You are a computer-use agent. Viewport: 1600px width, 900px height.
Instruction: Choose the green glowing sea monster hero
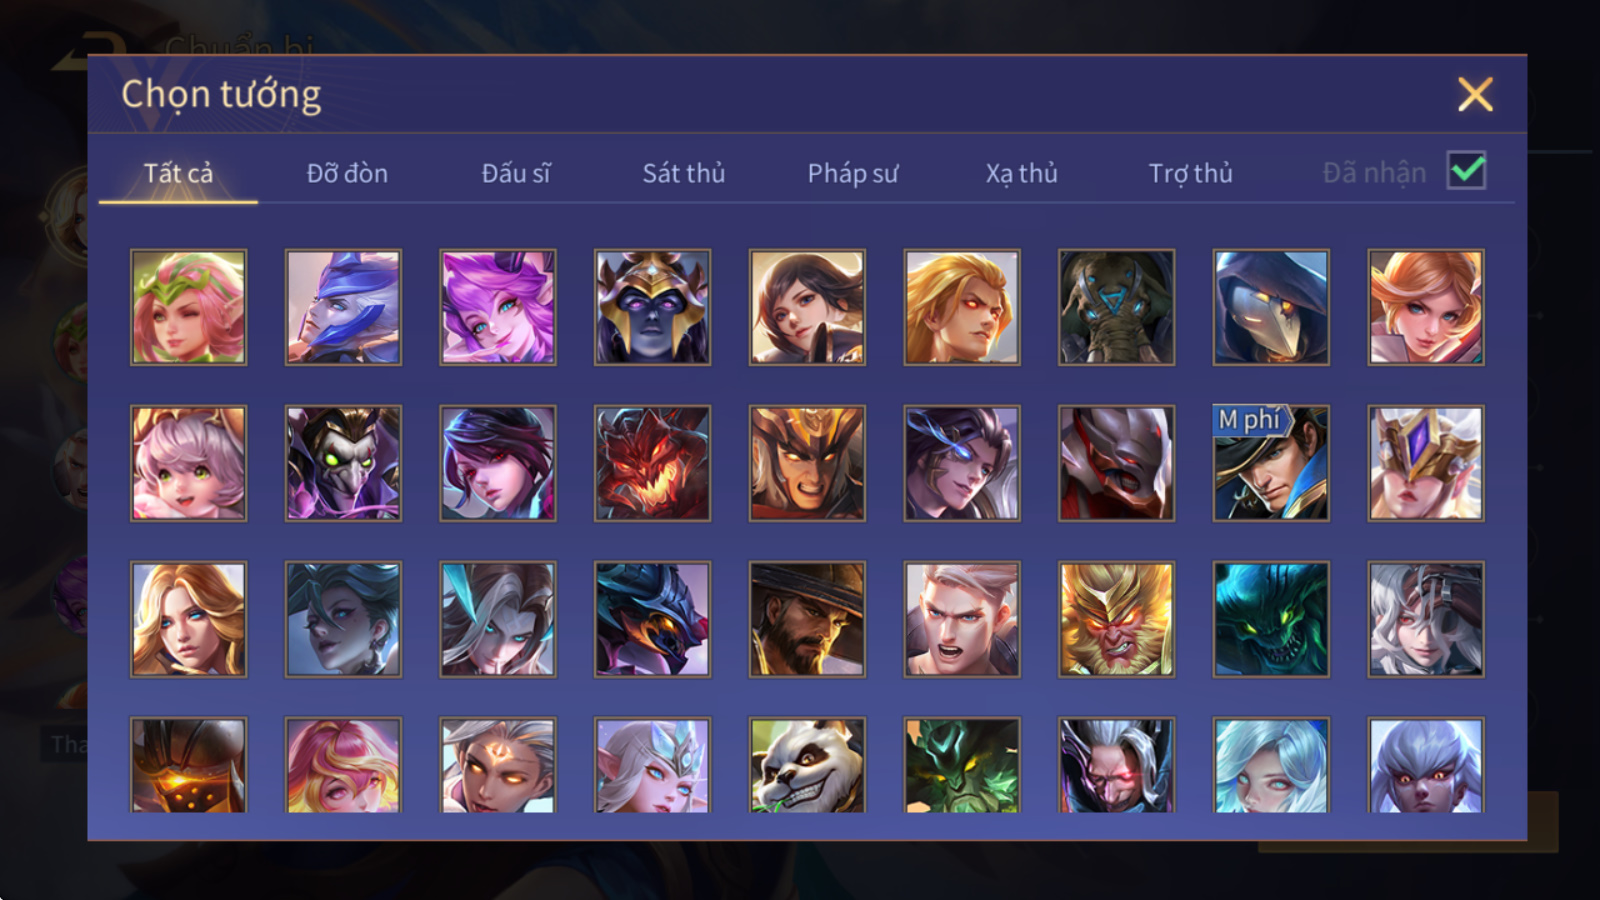click(x=1271, y=619)
